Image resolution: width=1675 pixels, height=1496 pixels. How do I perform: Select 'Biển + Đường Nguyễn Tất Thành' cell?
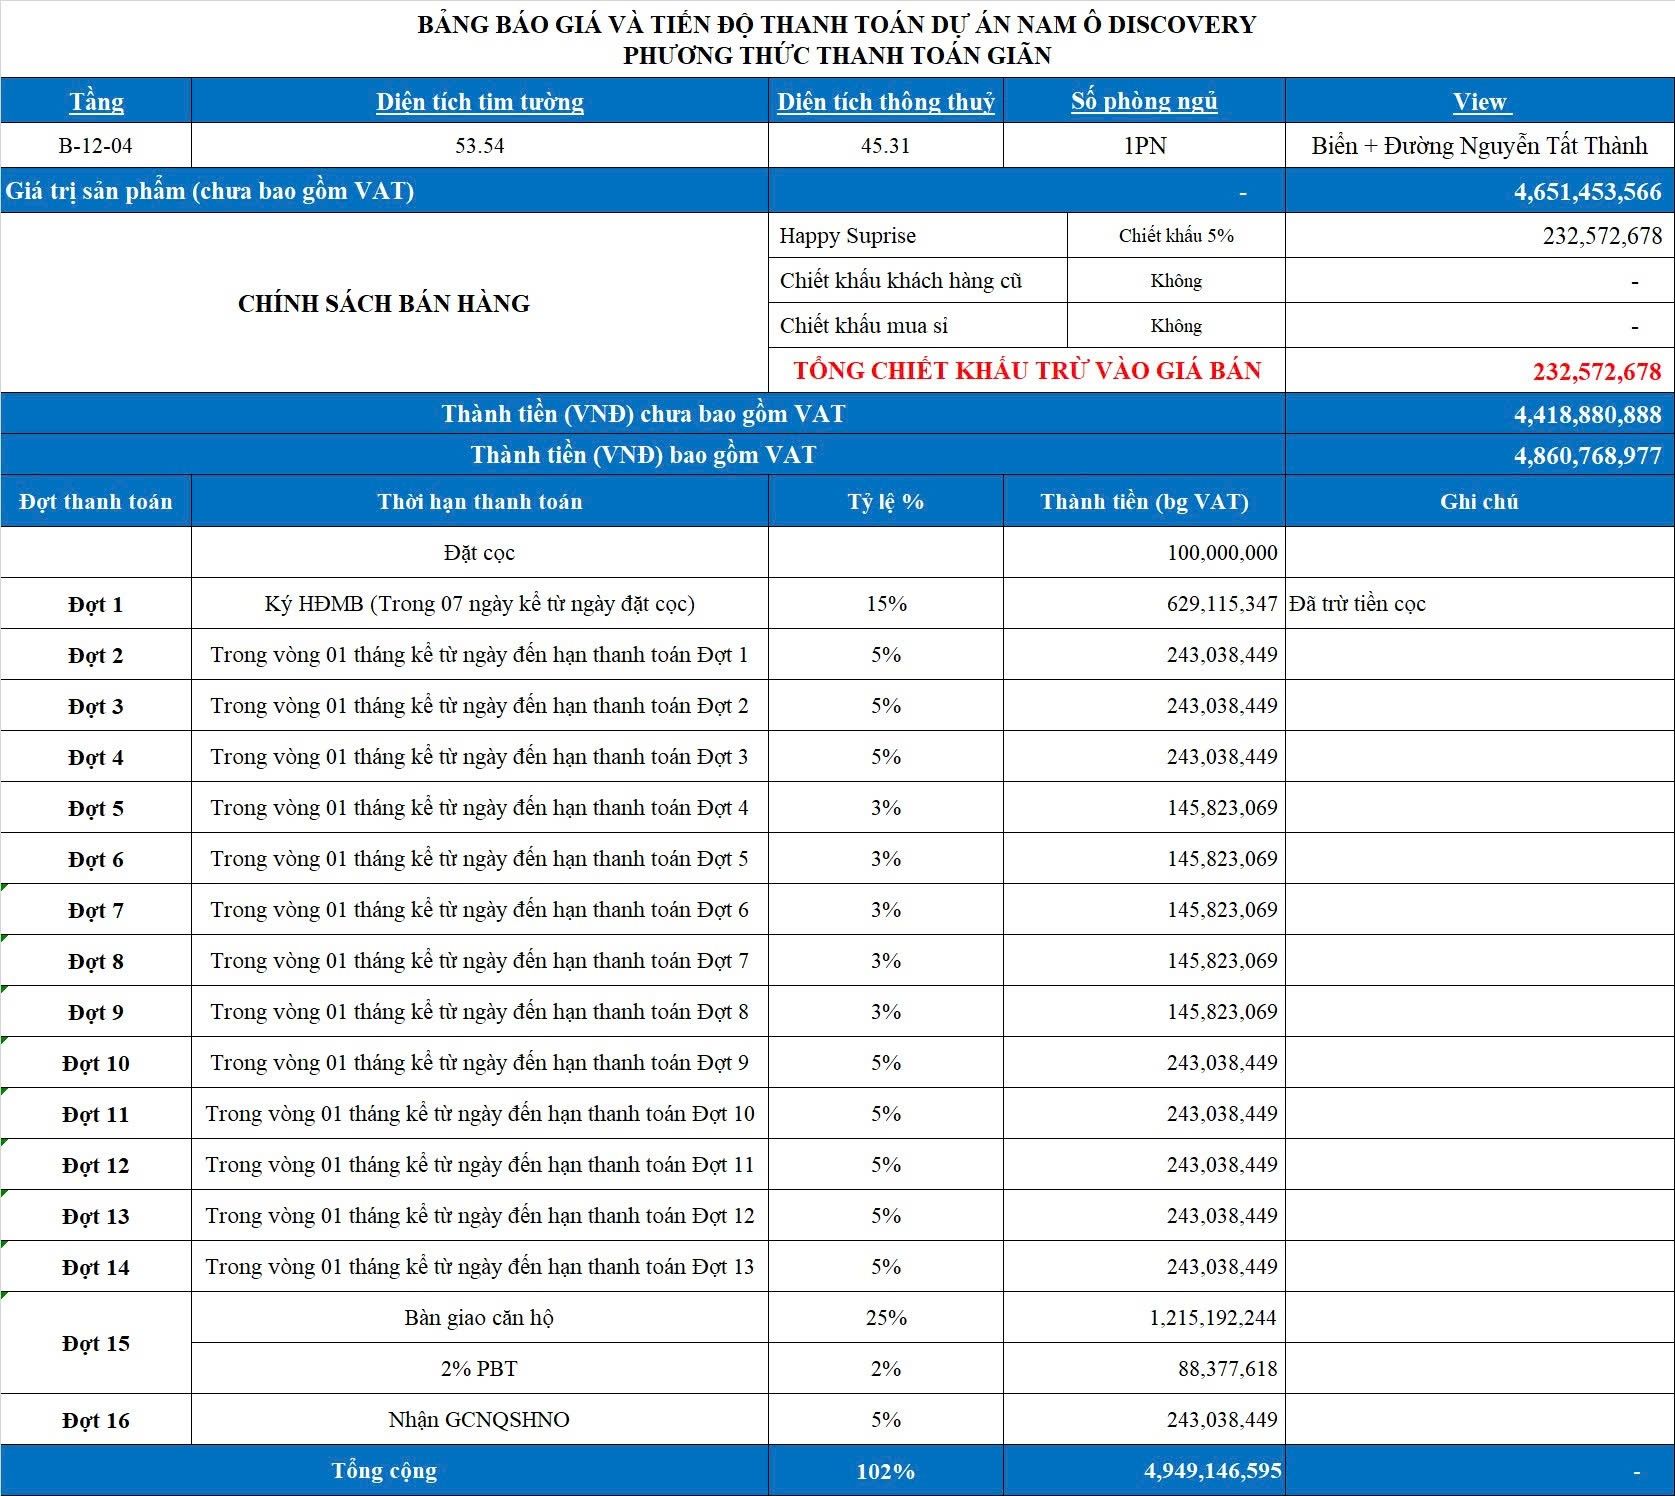pos(1480,146)
